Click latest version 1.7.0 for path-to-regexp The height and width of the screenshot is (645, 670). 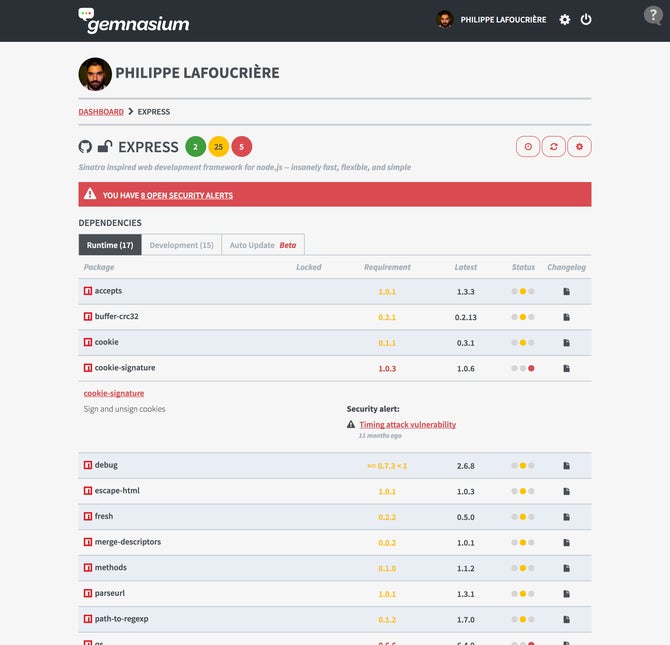pyautogui.click(x=466, y=619)
